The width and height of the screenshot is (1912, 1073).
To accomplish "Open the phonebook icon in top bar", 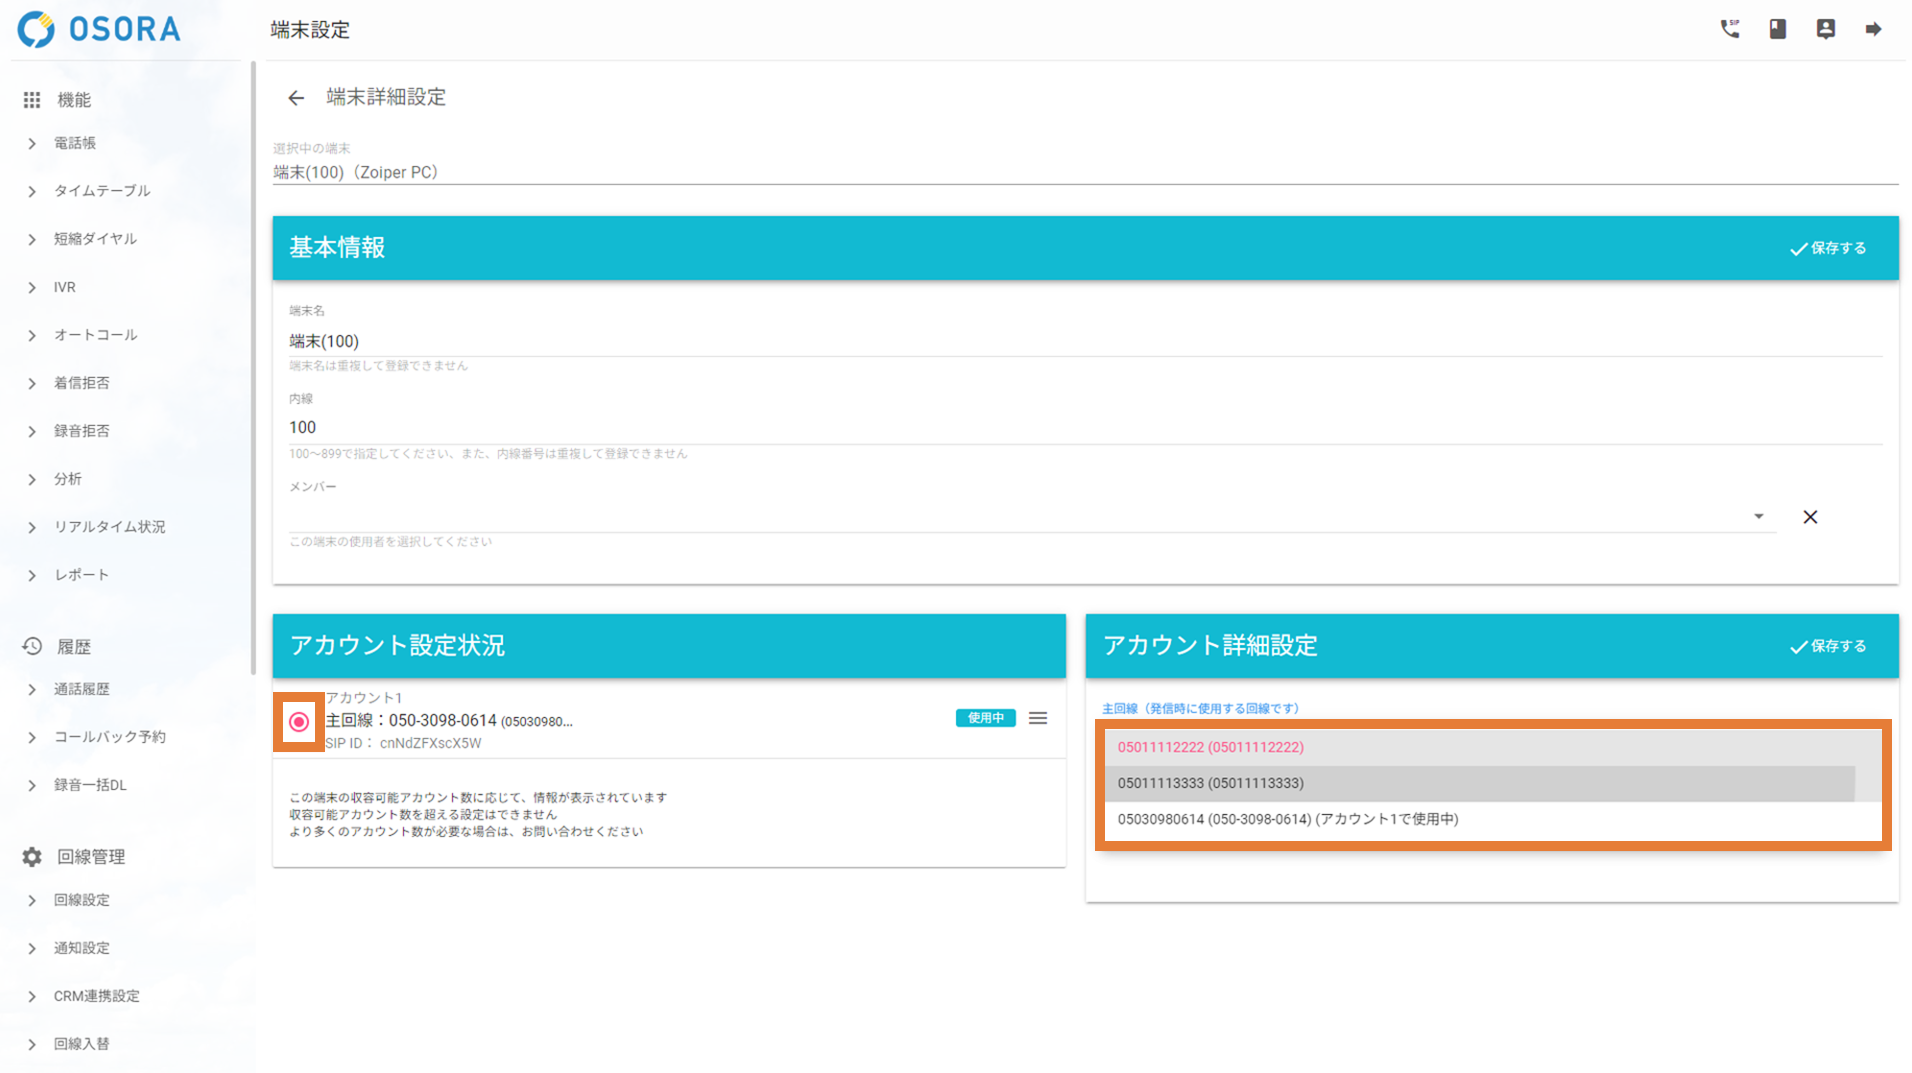I will [1777, 29].
